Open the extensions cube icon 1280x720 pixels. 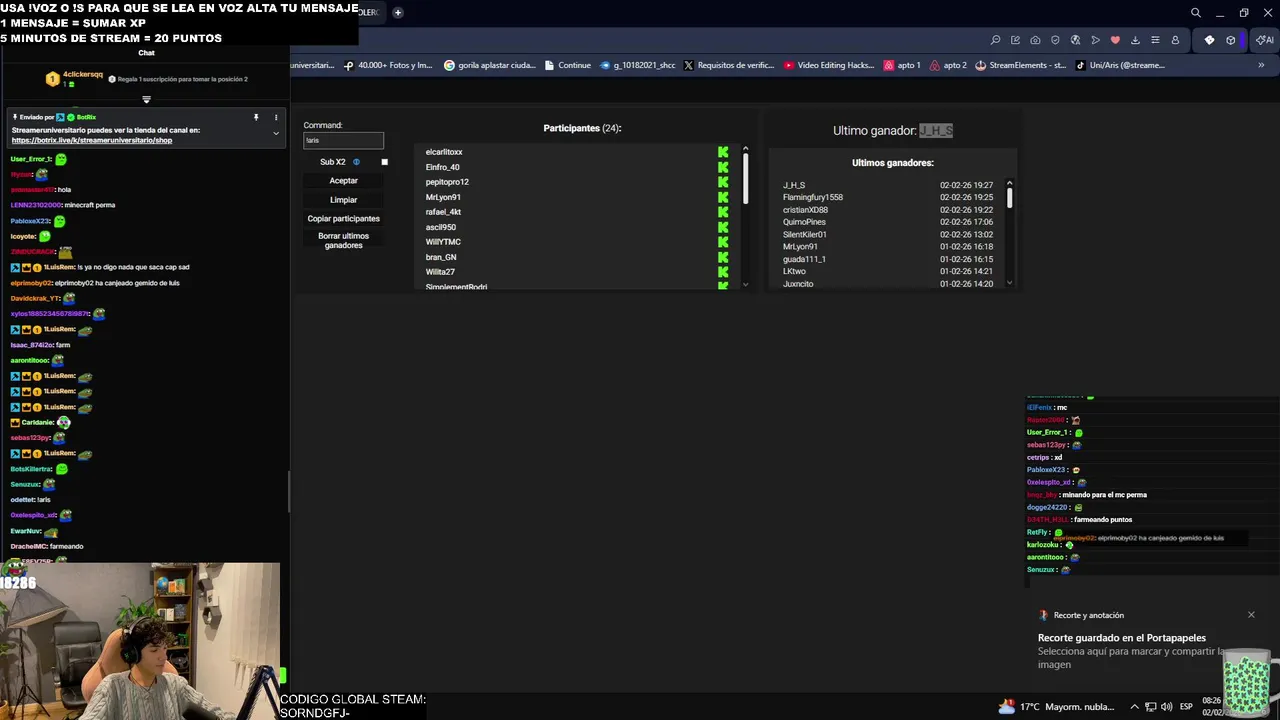1231,40
